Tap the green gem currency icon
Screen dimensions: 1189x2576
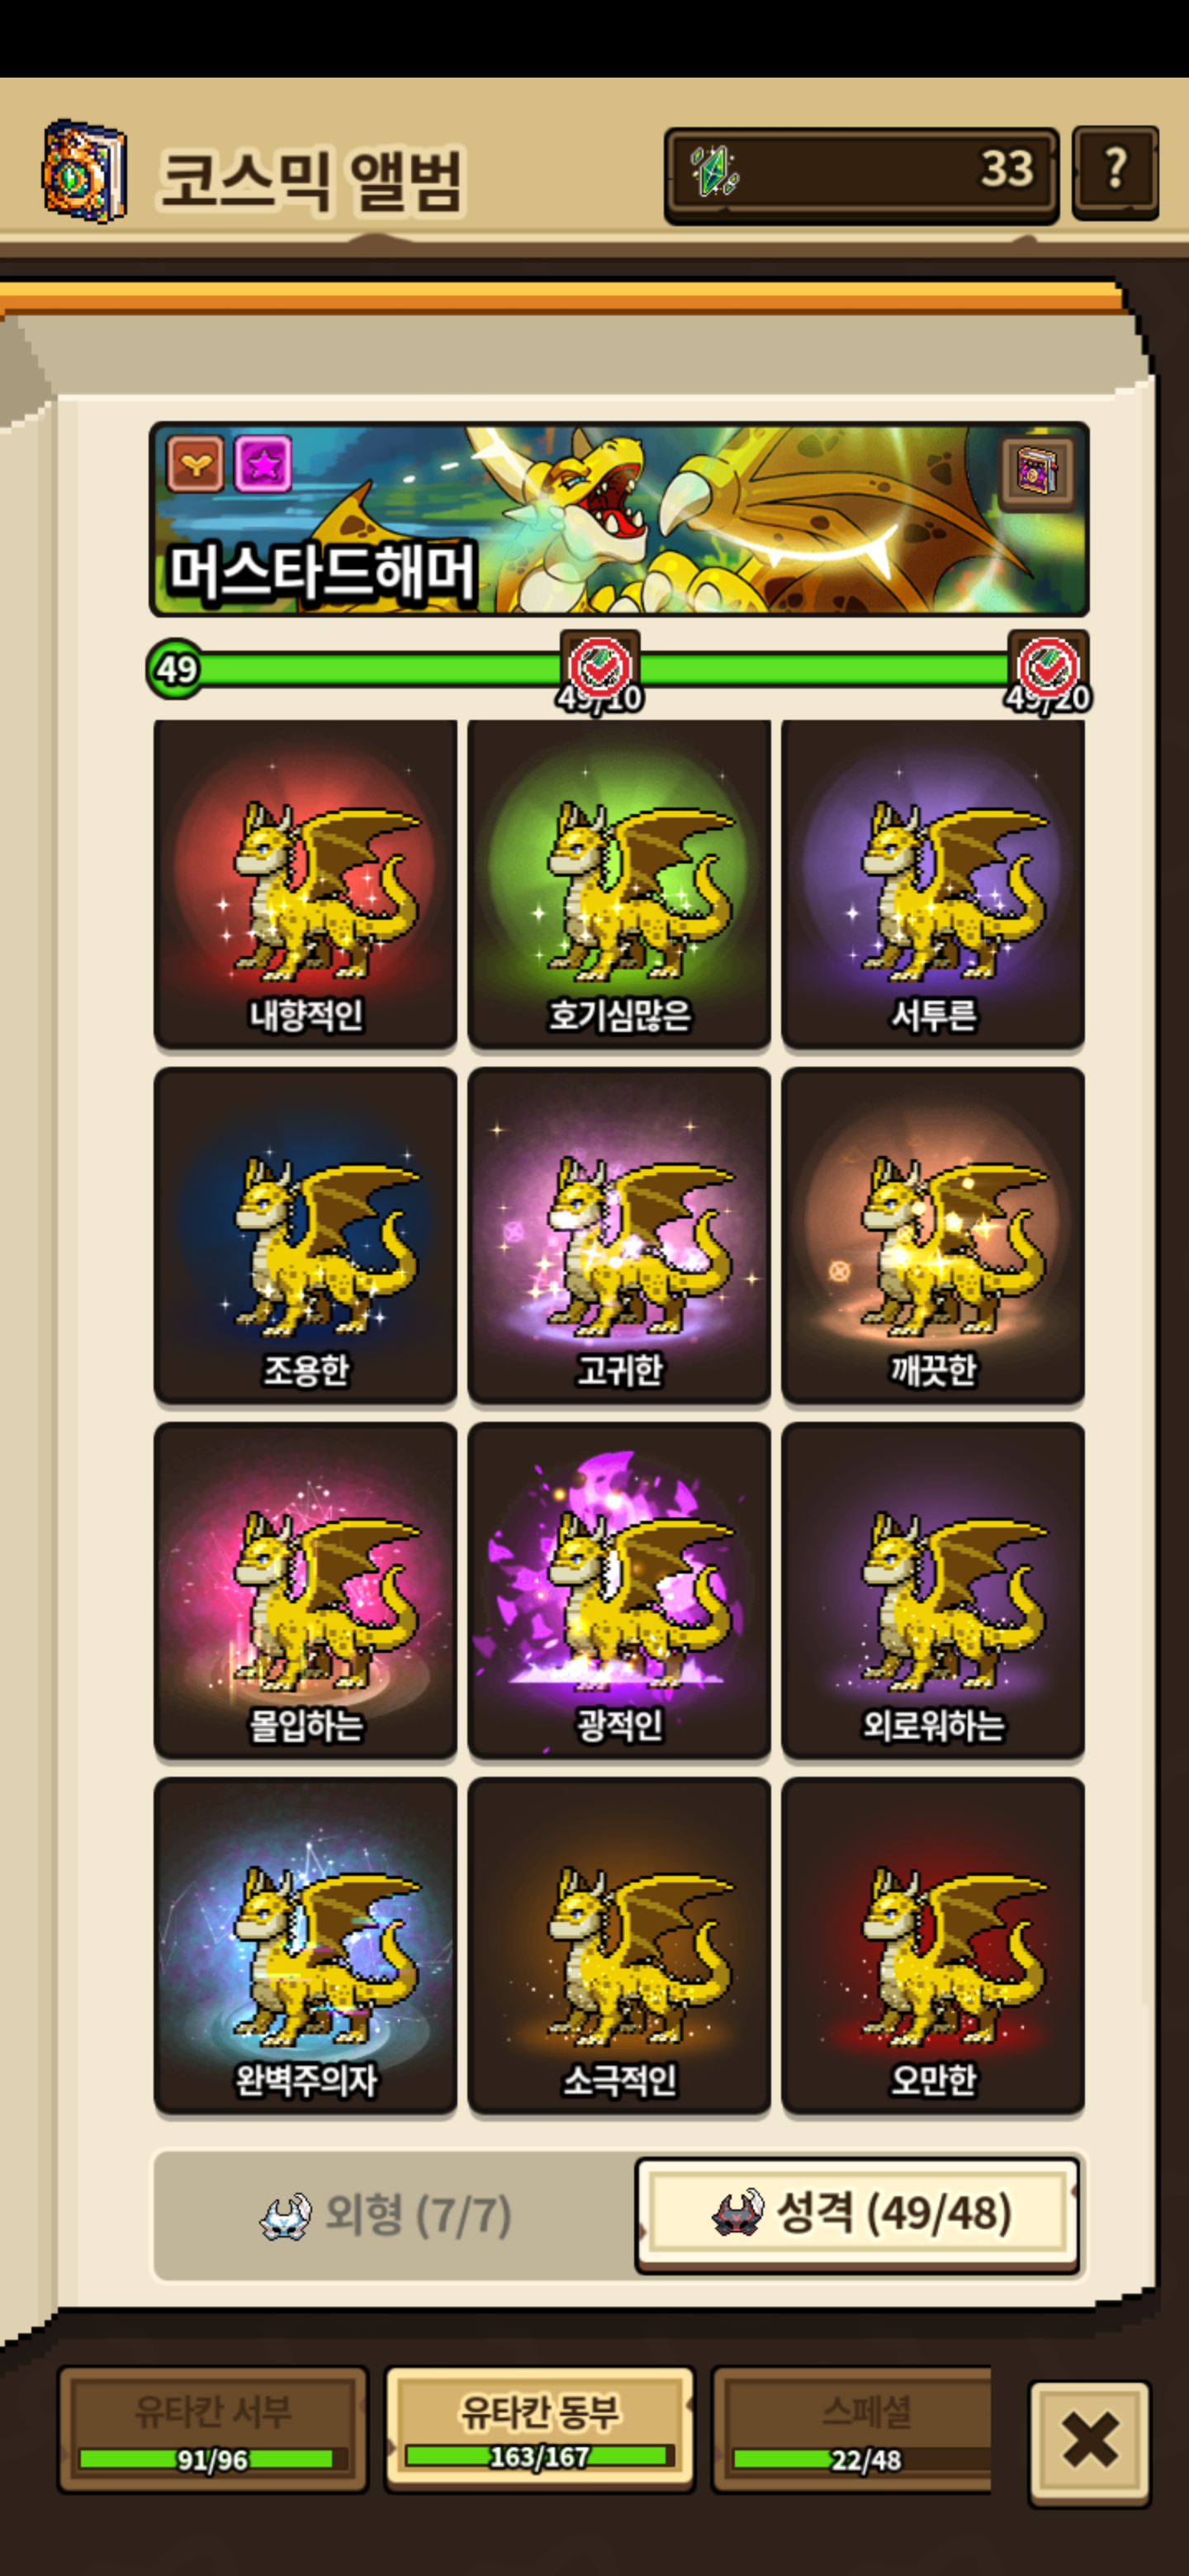(715, 170)
